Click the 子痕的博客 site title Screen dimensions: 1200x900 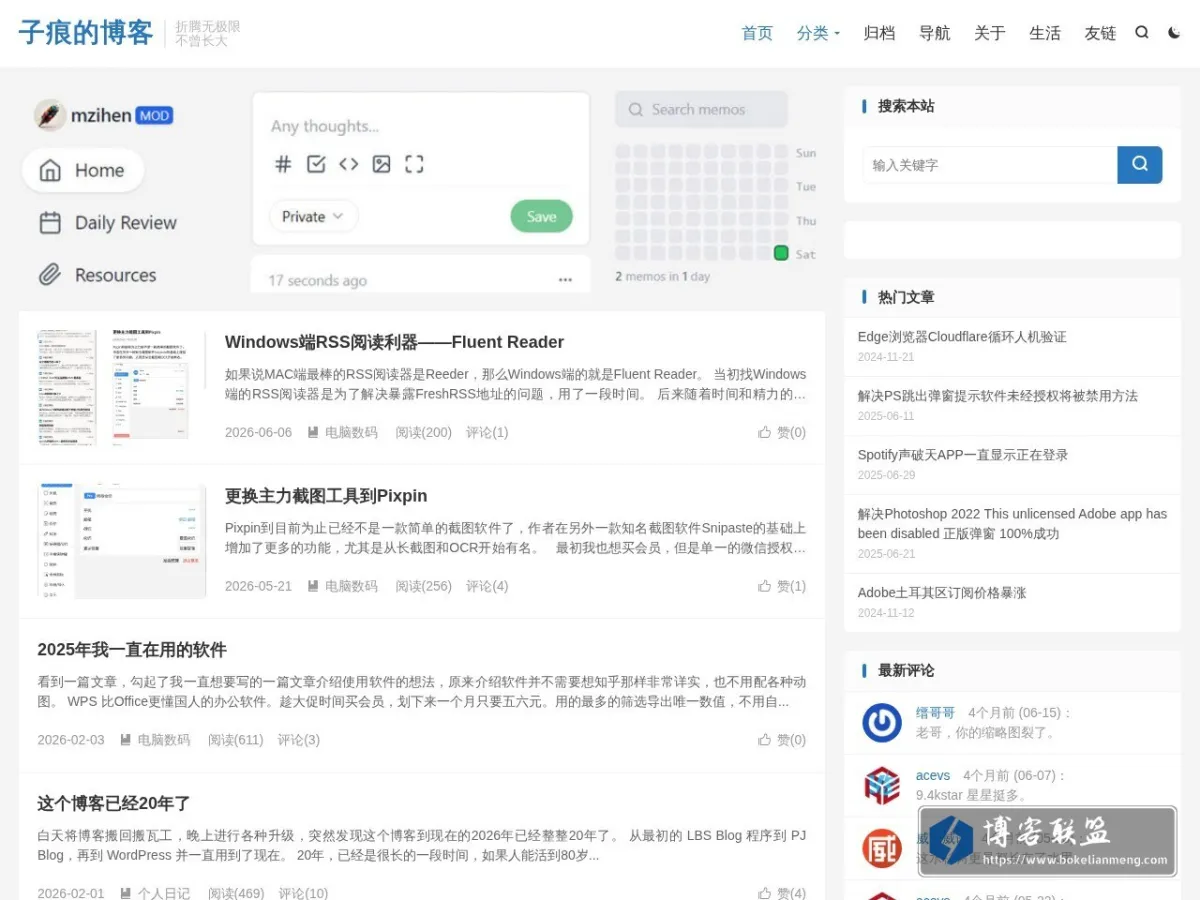click(85, 33)
